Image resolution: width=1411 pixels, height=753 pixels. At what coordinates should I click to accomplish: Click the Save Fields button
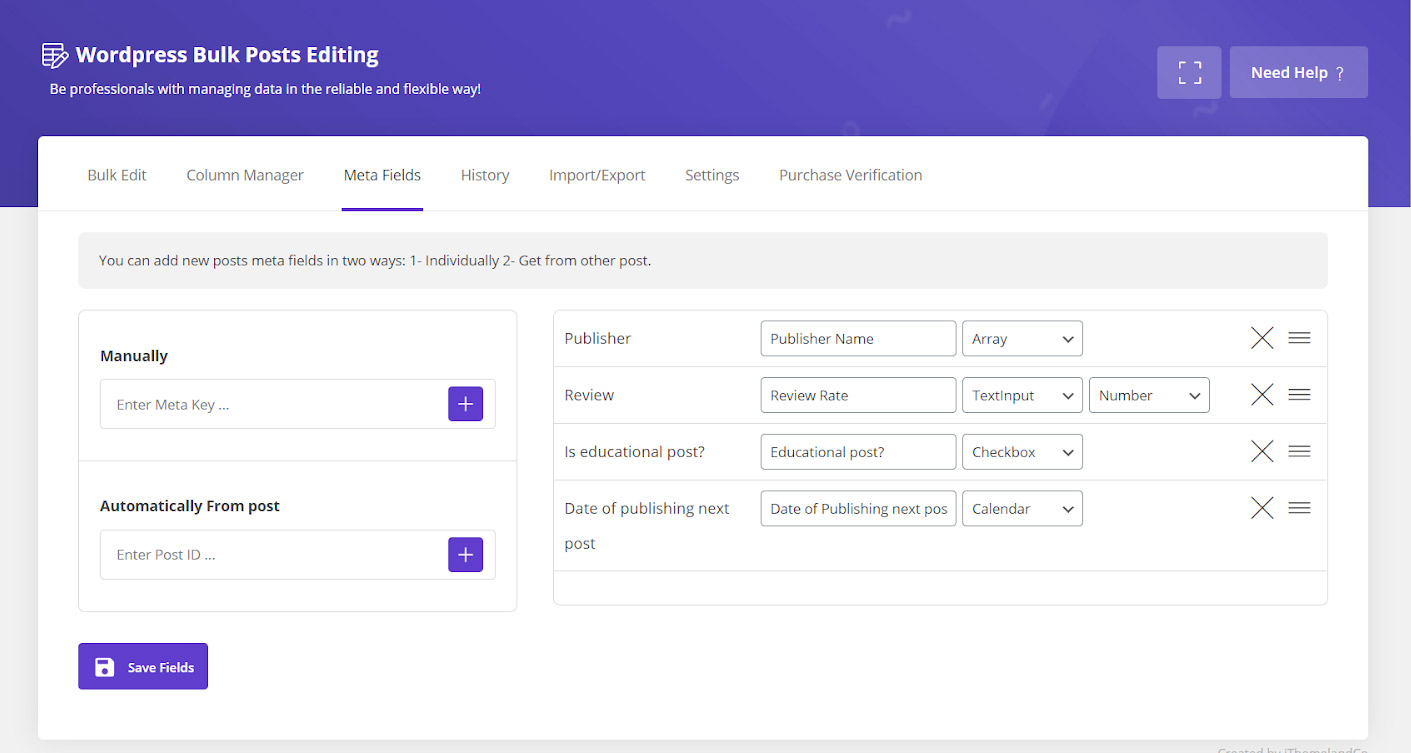click(143, 666)
